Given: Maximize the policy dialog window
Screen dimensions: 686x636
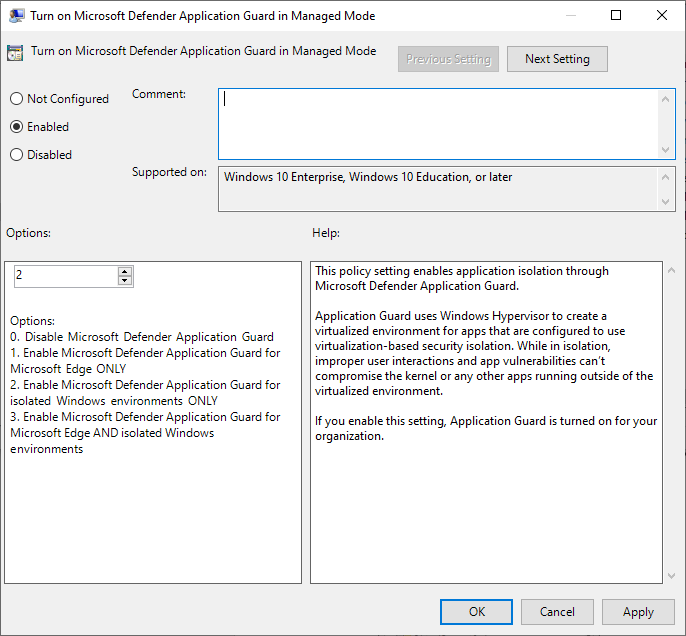Looking at the screenshot, I should 616,15.
